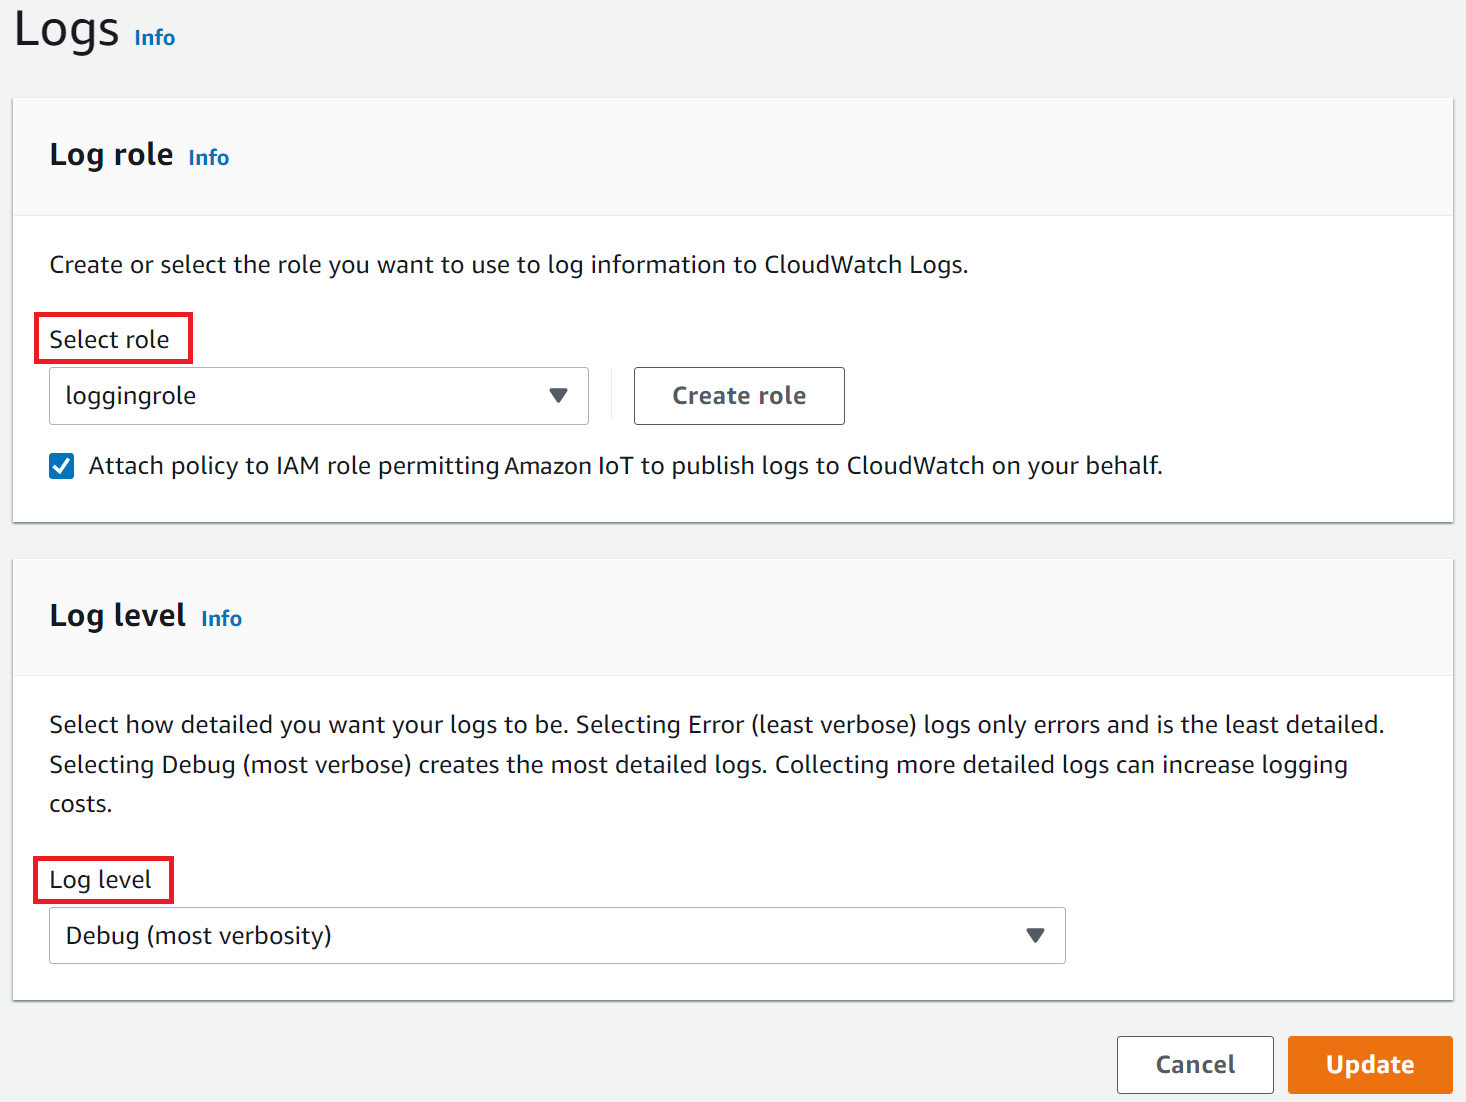This screenshot has height=1102, width=1466.
Task: Click the Attach policy to IAM role label text
Action: (x=625, y=466)
